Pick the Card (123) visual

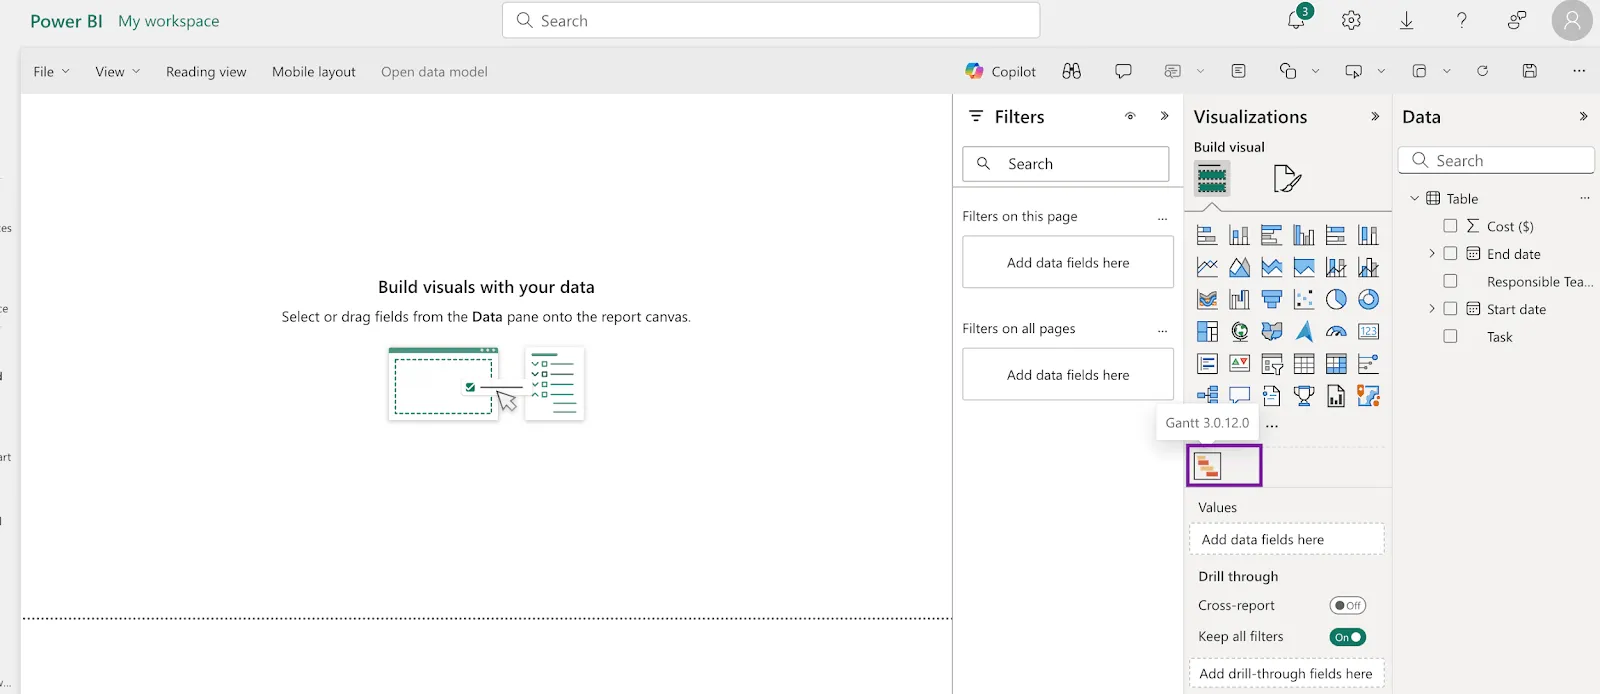pyautogui.click(x=1368, y=332)
